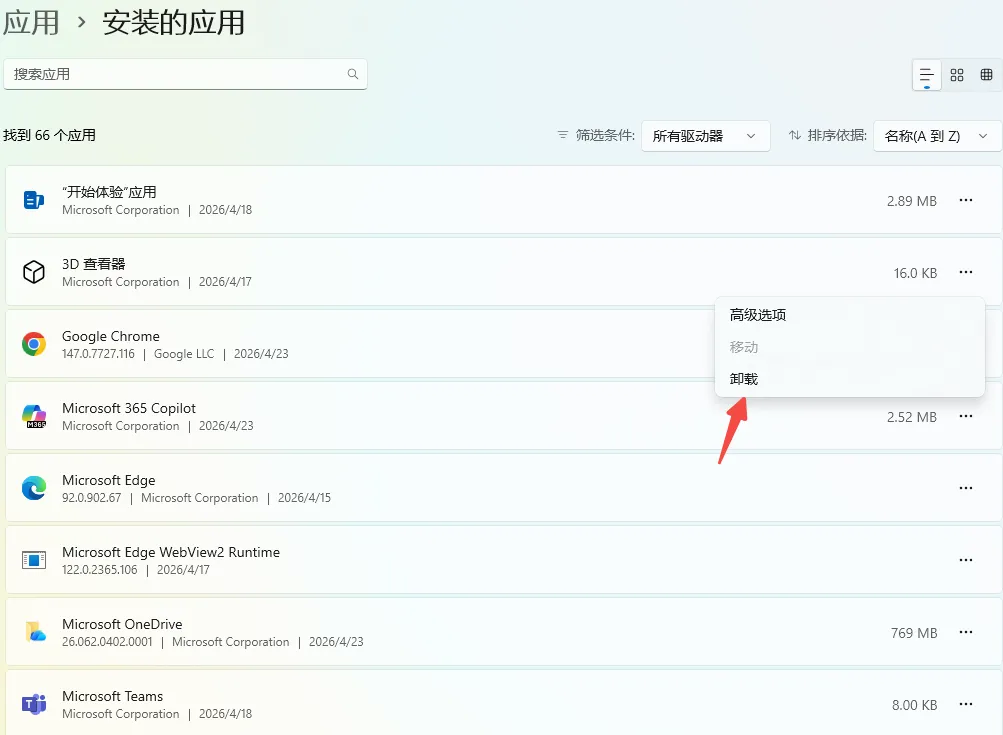This screenshot has height=735, width=1003.
Task: Select the Microsoft OneDrive app name
Action: tap(122, 624)
